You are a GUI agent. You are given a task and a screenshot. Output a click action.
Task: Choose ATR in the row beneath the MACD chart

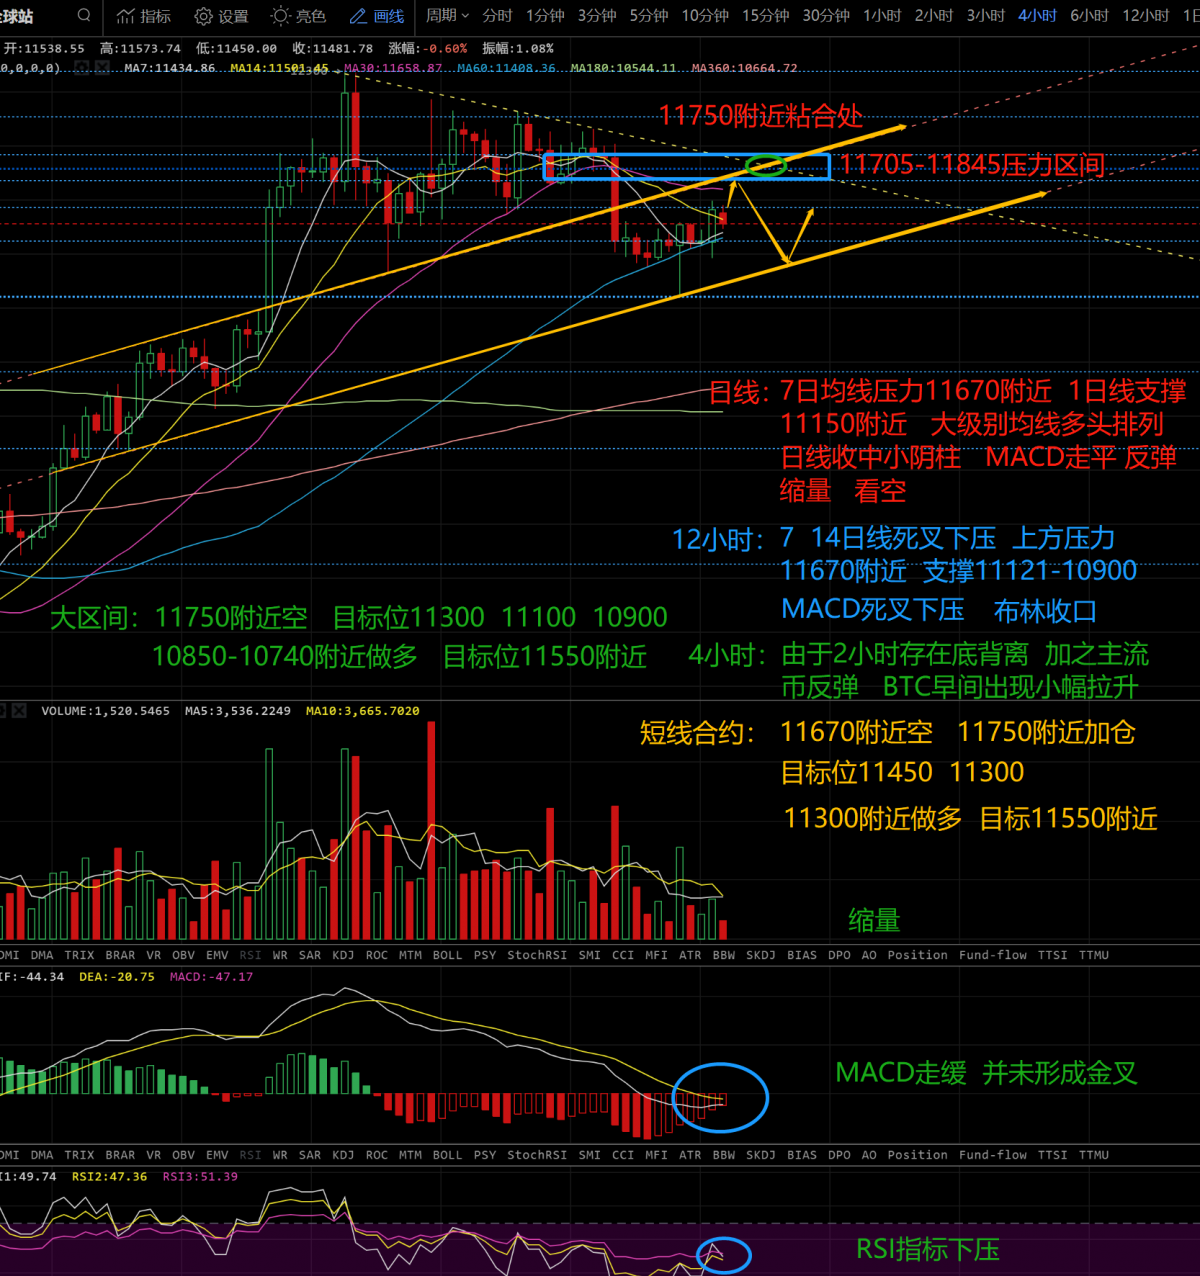[690, 1155]
